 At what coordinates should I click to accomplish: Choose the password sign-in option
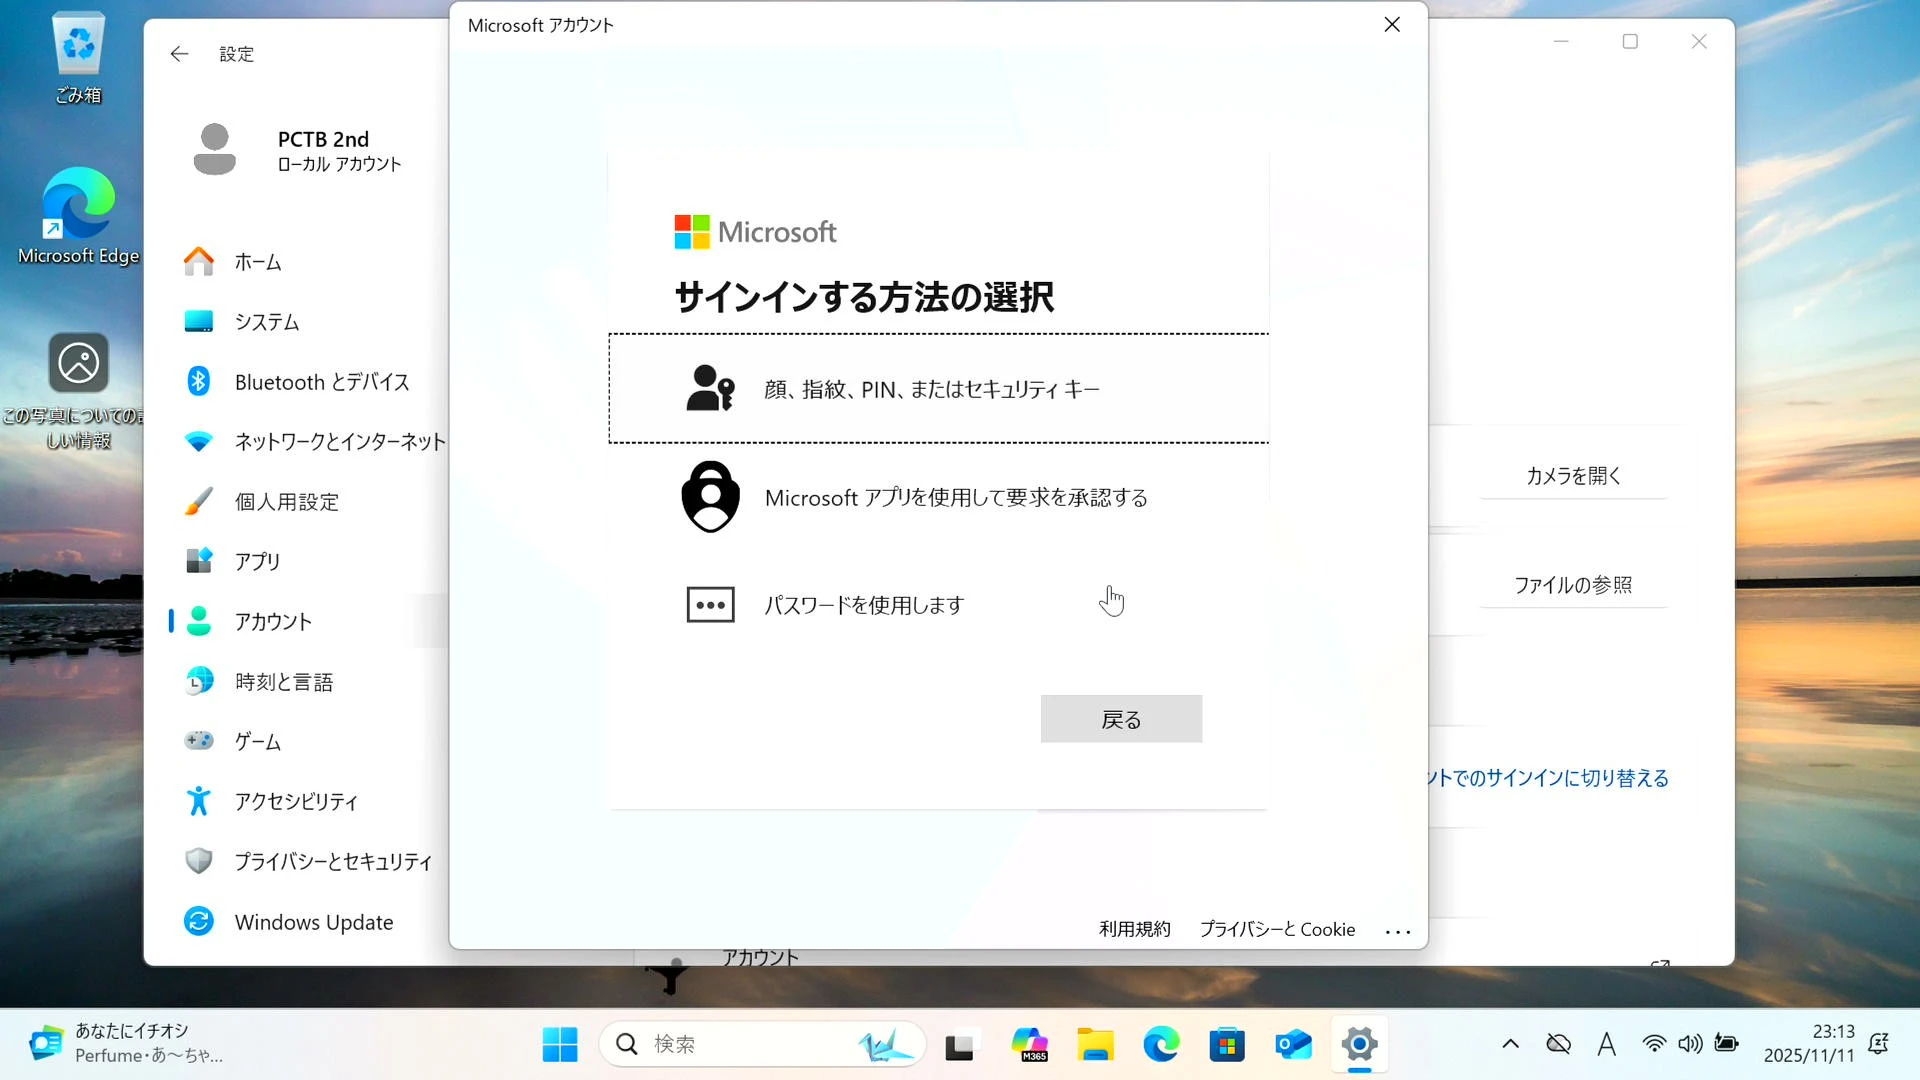863,605
